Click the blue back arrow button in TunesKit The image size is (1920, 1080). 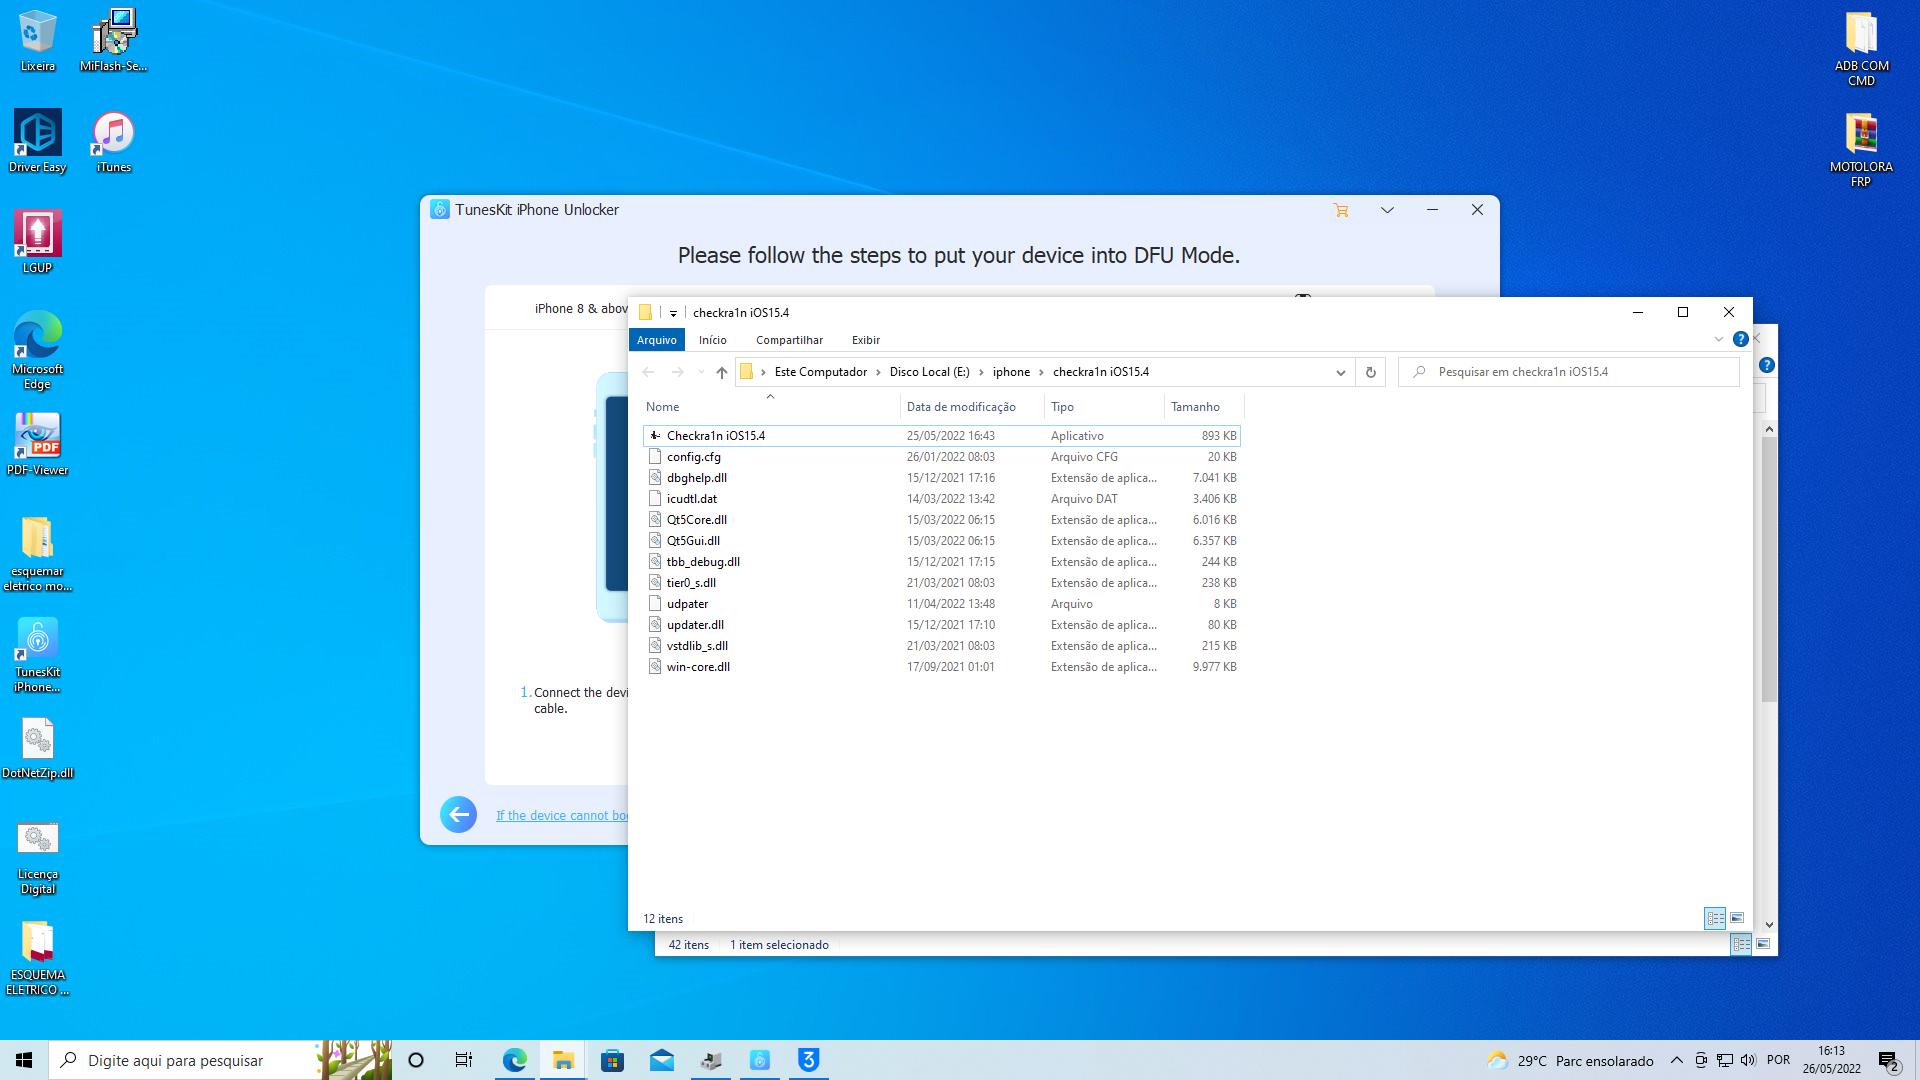459,815
